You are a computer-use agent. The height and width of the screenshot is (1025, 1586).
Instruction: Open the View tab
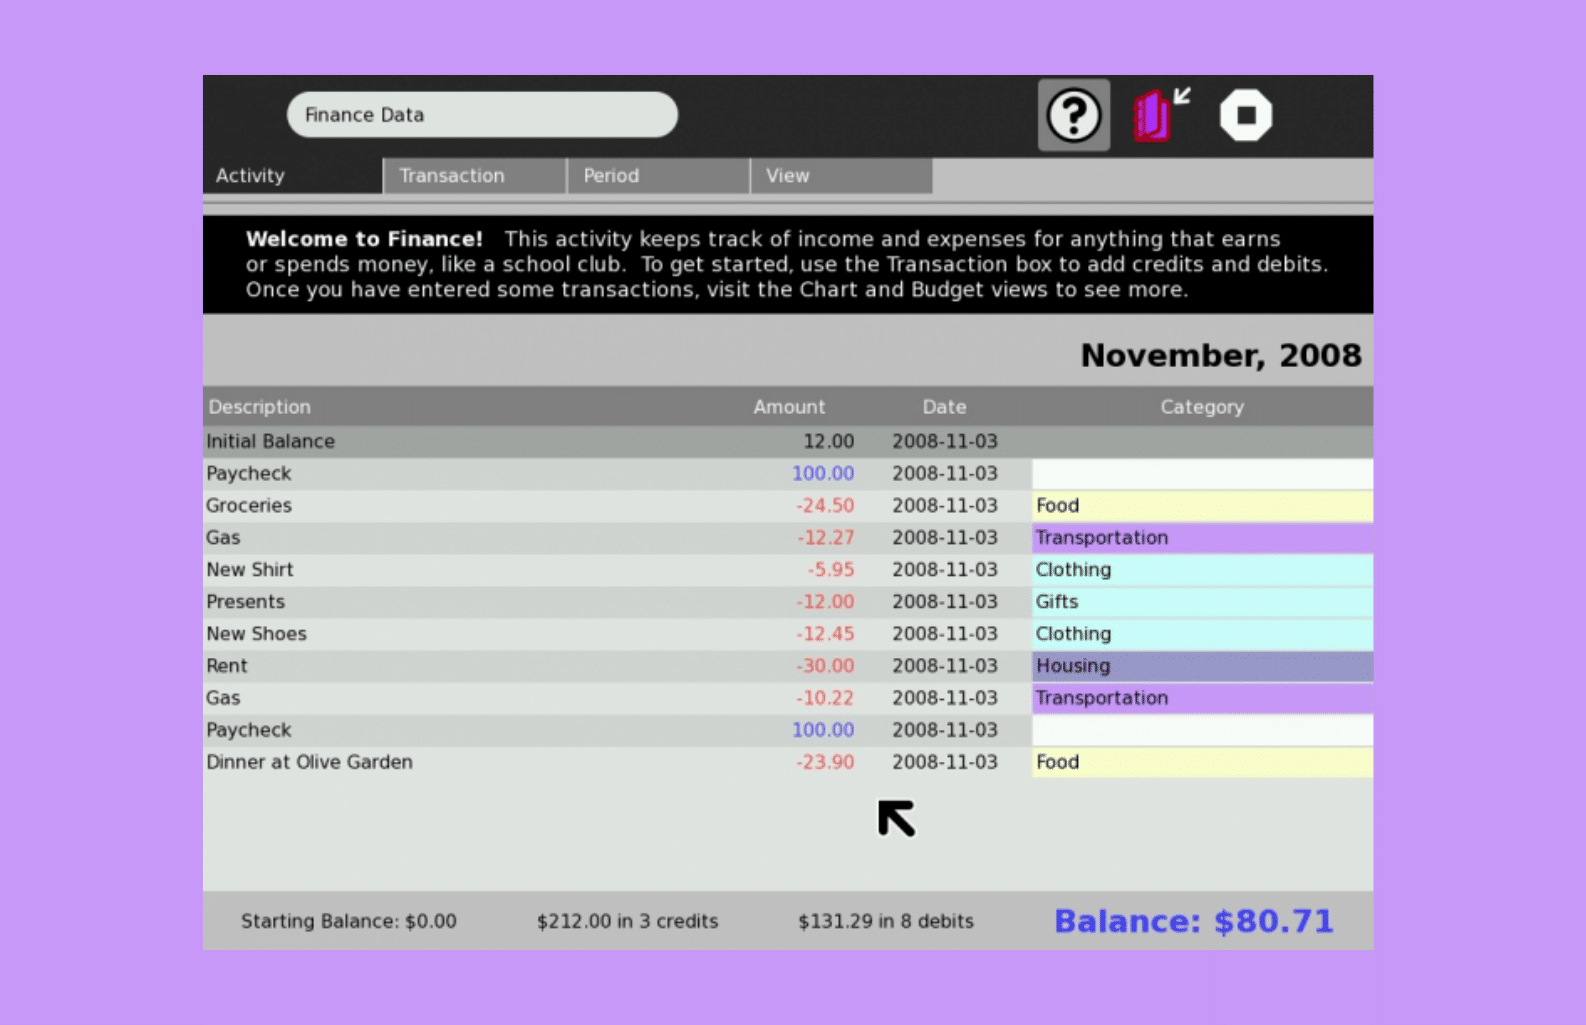tap(842, 175)
